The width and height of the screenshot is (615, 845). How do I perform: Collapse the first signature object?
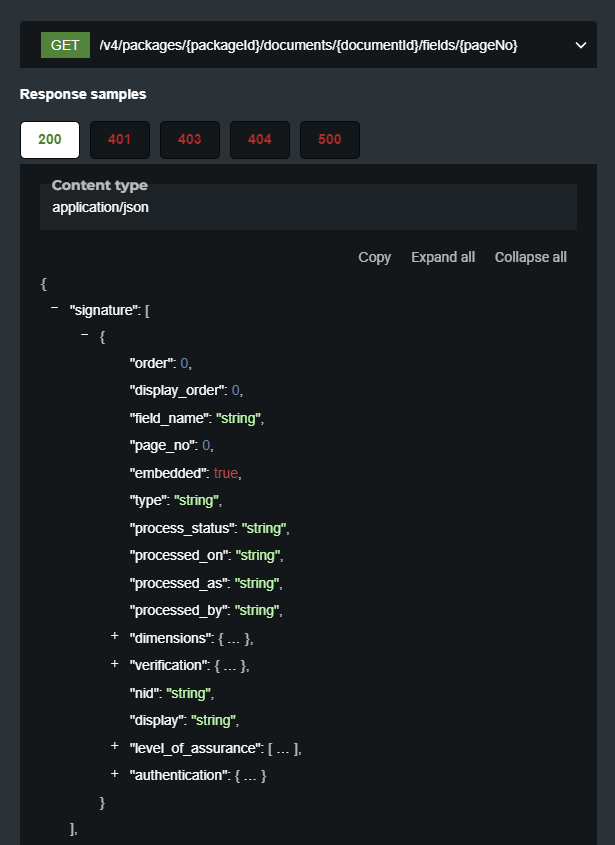tap(84, 336)
